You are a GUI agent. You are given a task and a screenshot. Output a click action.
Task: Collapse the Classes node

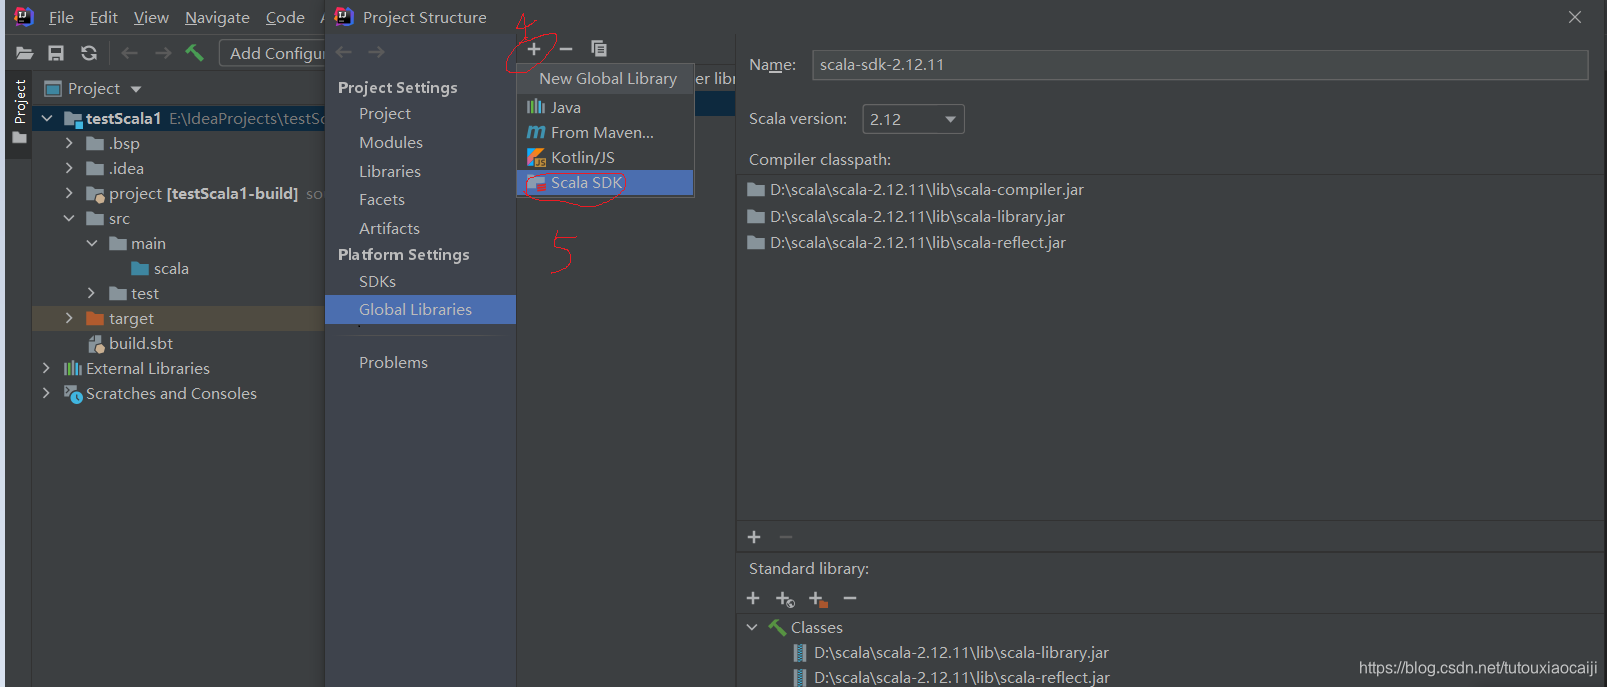point(752,627)
